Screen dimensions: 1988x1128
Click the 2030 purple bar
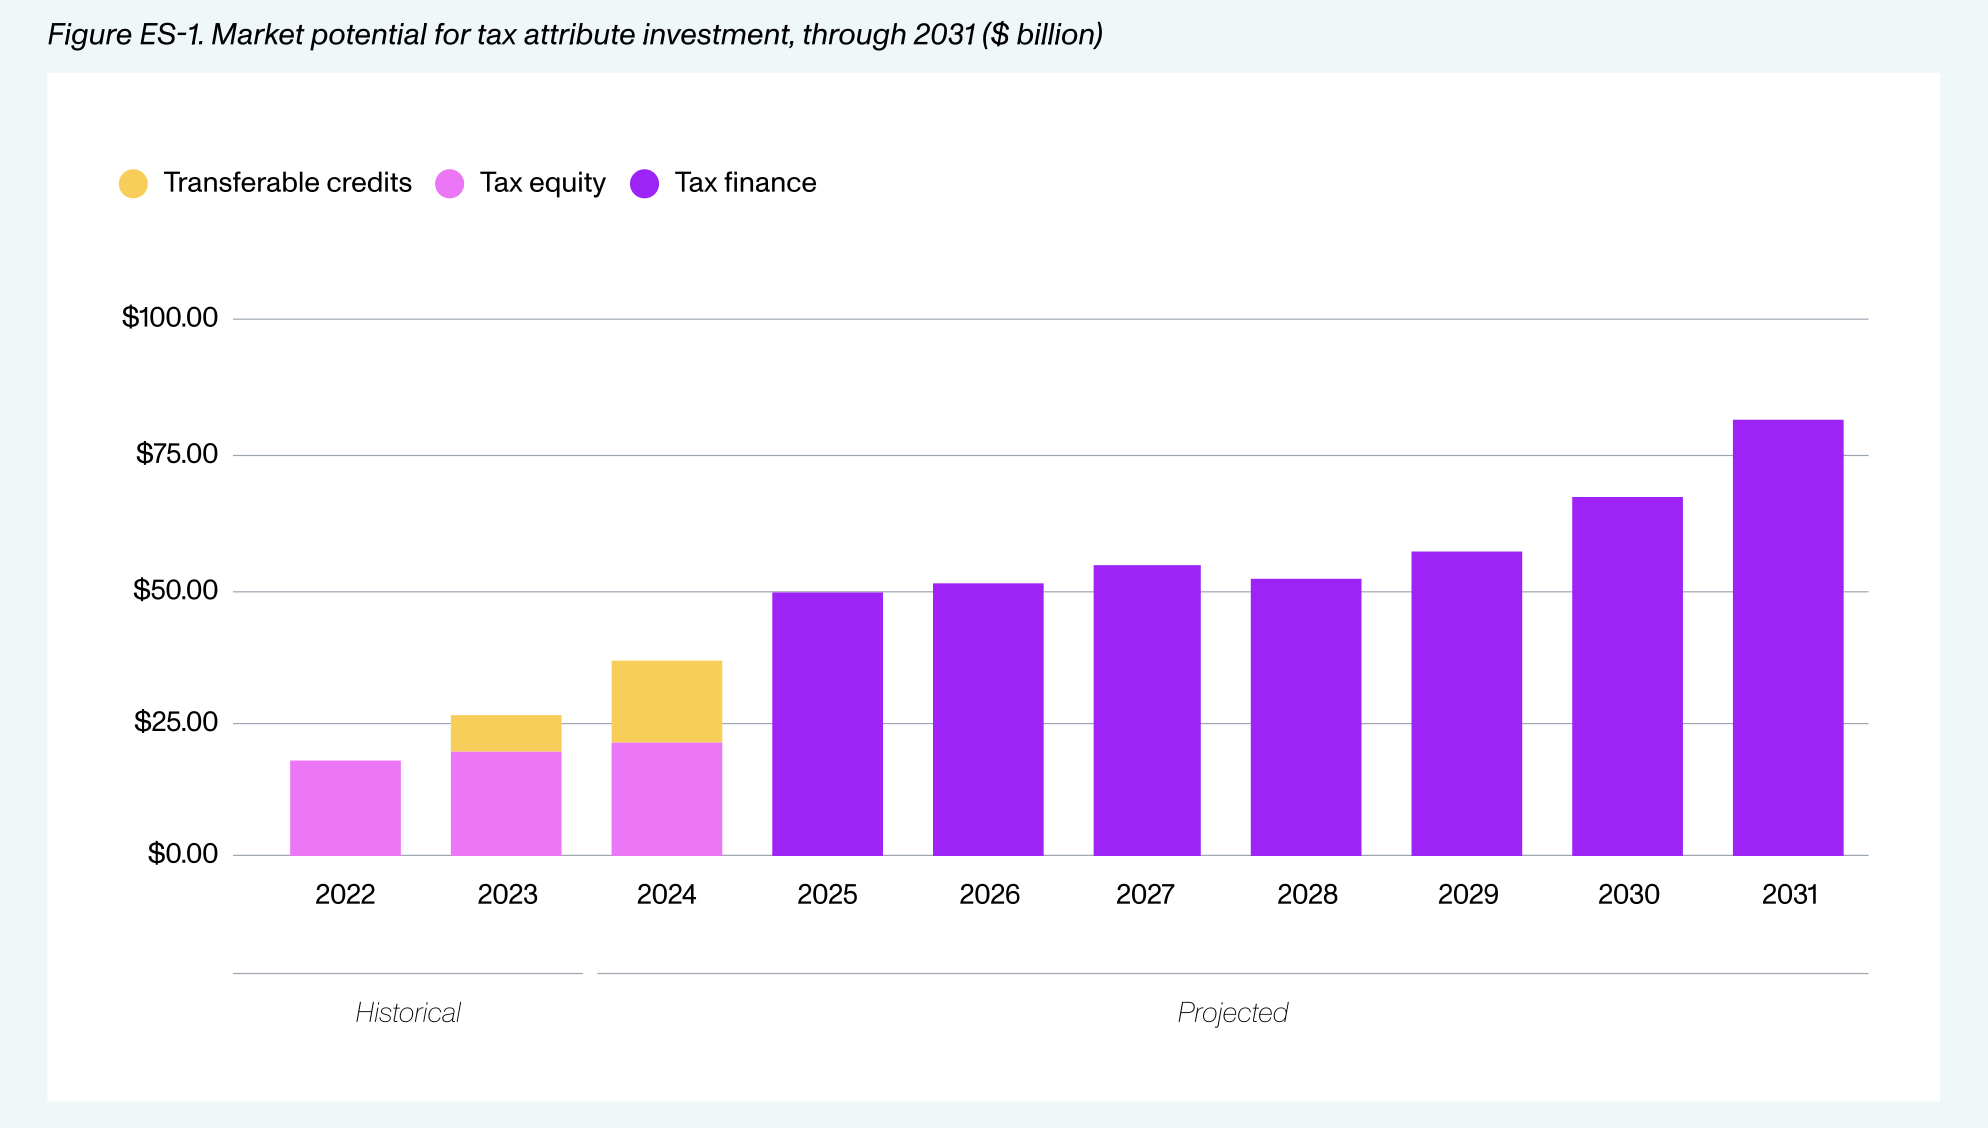click(1627, 675)
